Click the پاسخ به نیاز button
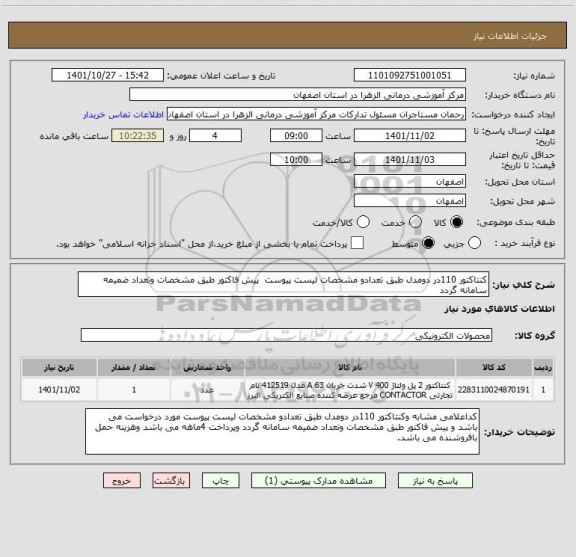 click(435, 481)
